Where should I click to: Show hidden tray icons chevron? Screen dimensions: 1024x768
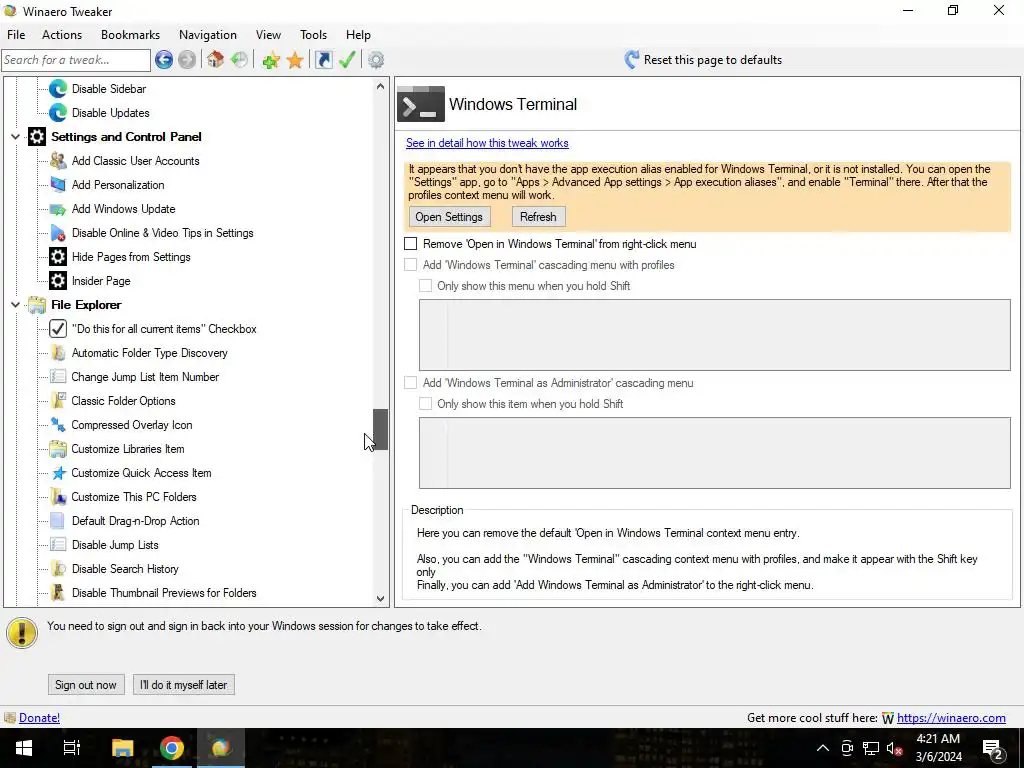click(823, 748)
